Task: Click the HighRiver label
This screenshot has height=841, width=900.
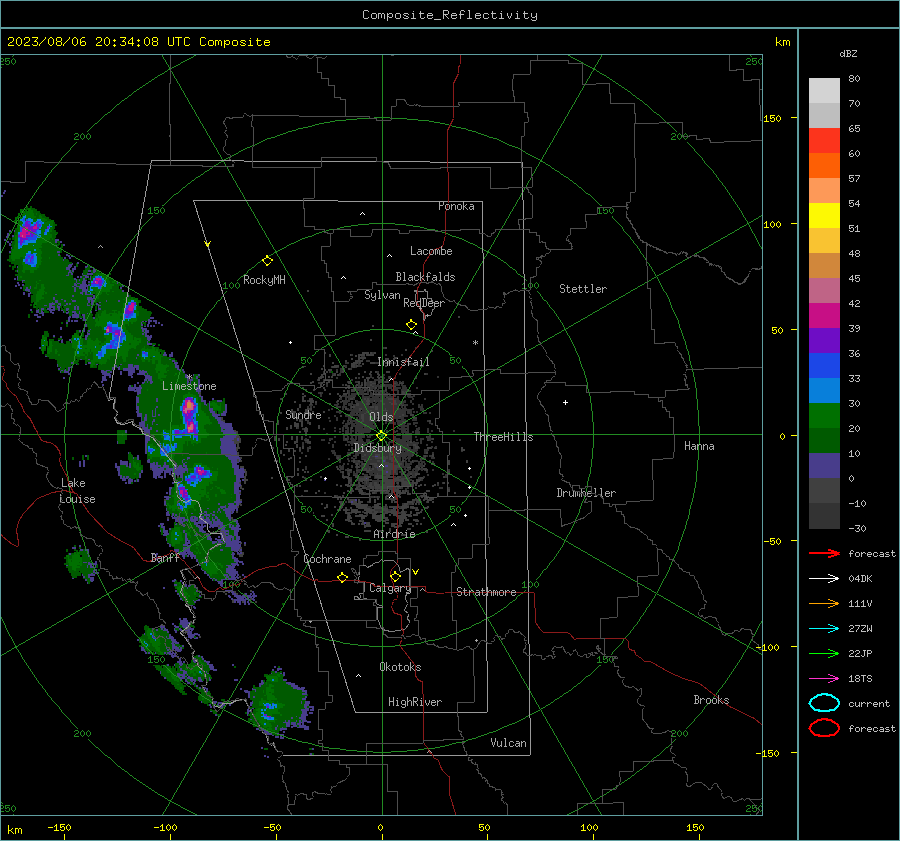Action: (x=415, y=702)
